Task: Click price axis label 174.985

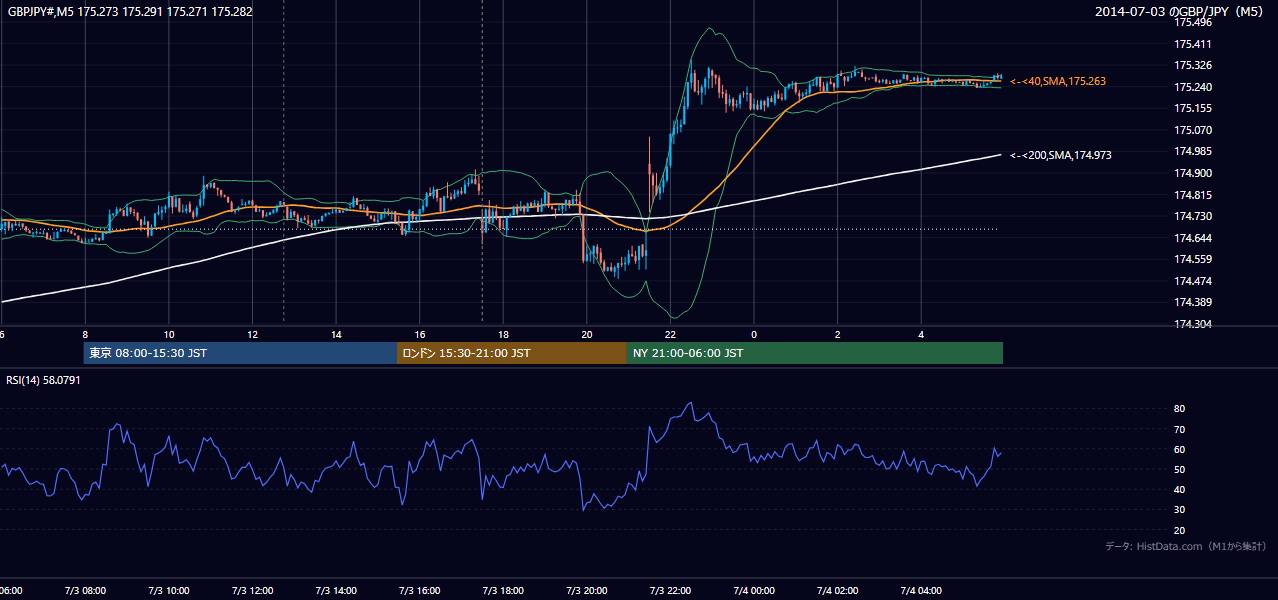Action: tap(1192, 151)
